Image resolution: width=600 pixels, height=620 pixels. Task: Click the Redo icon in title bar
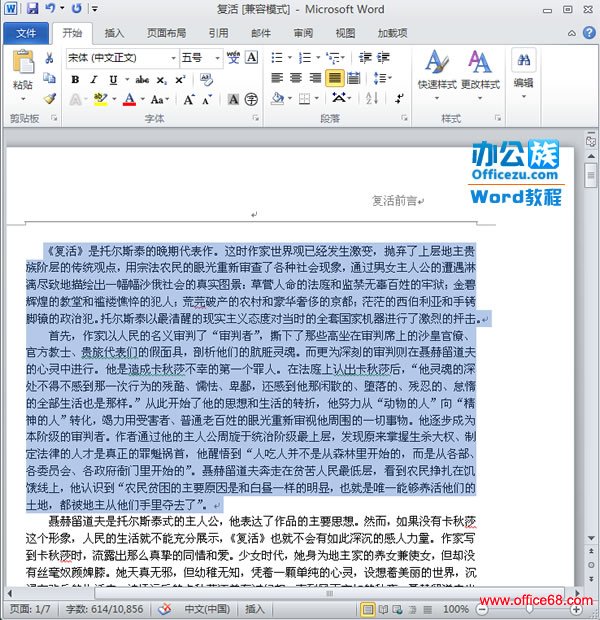pos(77,8)
